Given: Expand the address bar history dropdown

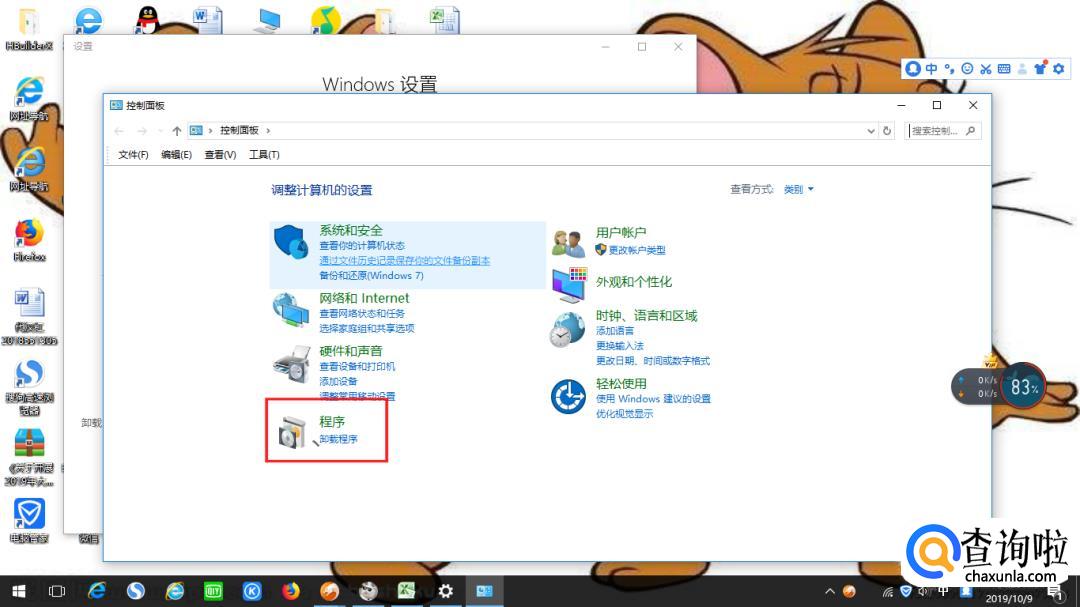Looking at the screenshot, I should point(871,131).
